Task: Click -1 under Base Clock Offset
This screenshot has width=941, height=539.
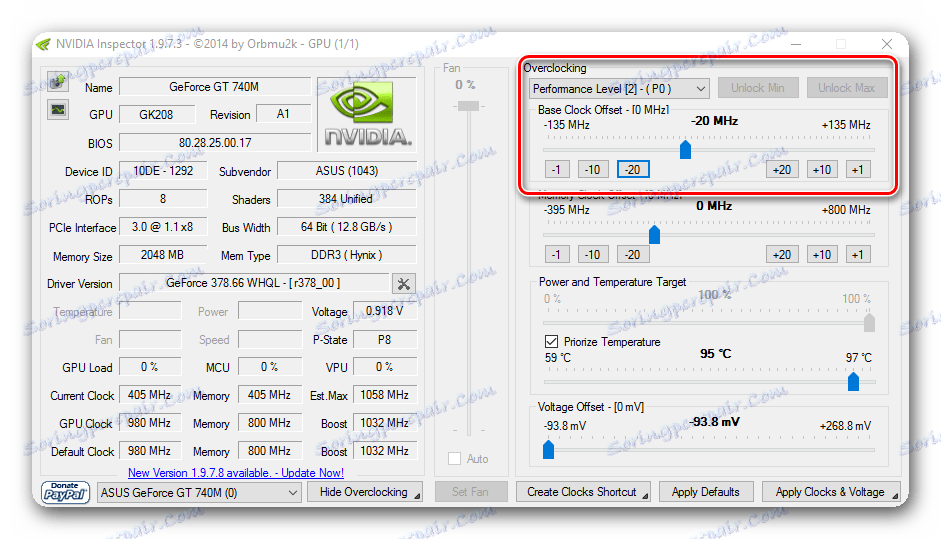Action: (x=557, y=170)
